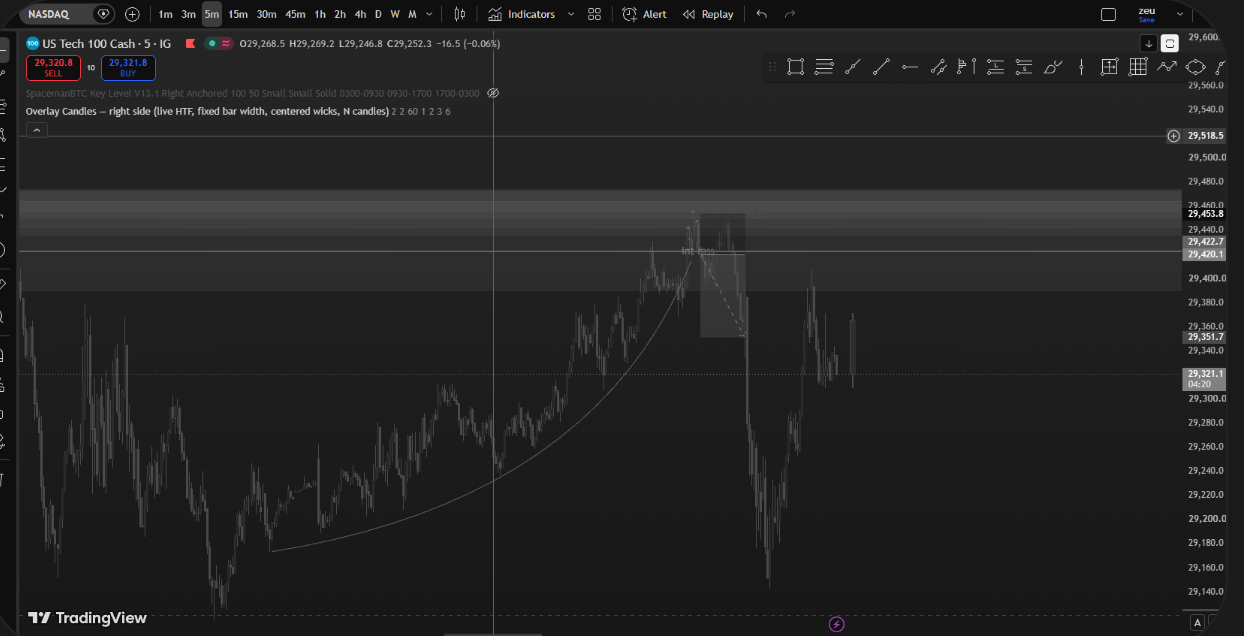Toggle auto scale A button
This screenshot has width=1244, height=636.
(x=1197, y=623)
